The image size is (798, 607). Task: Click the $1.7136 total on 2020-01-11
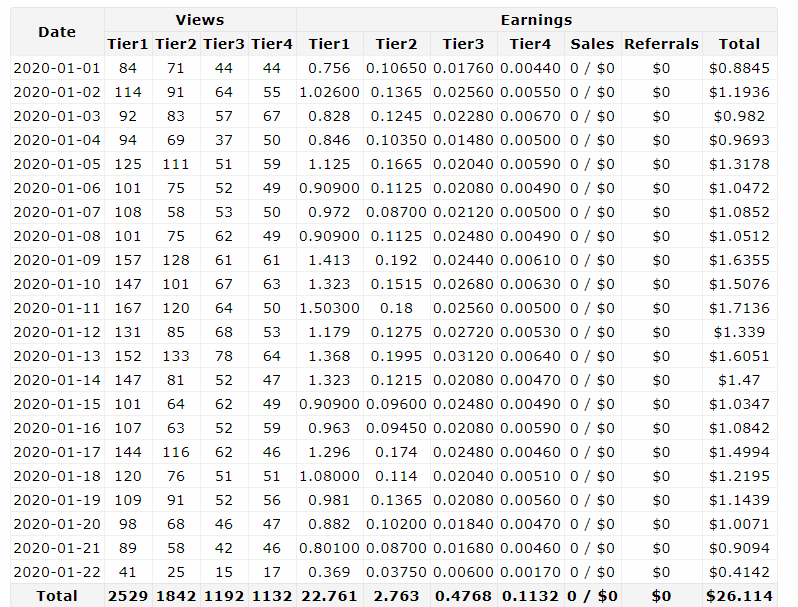click(x=739, y=308)
